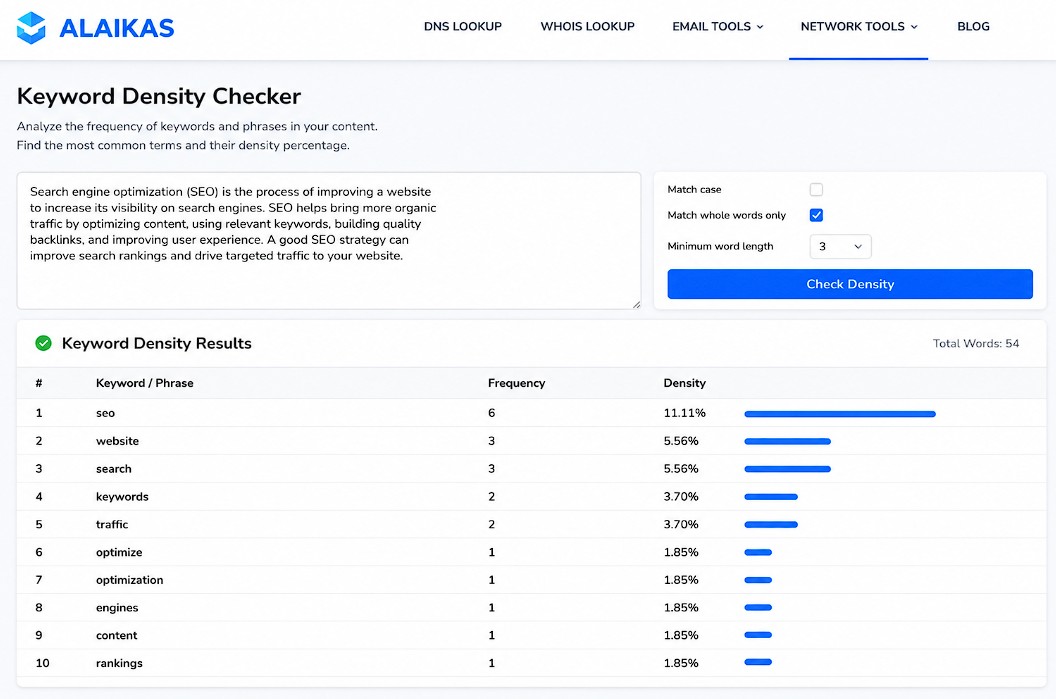Focus the content text area
The image size is (1056, 699).
329,240
